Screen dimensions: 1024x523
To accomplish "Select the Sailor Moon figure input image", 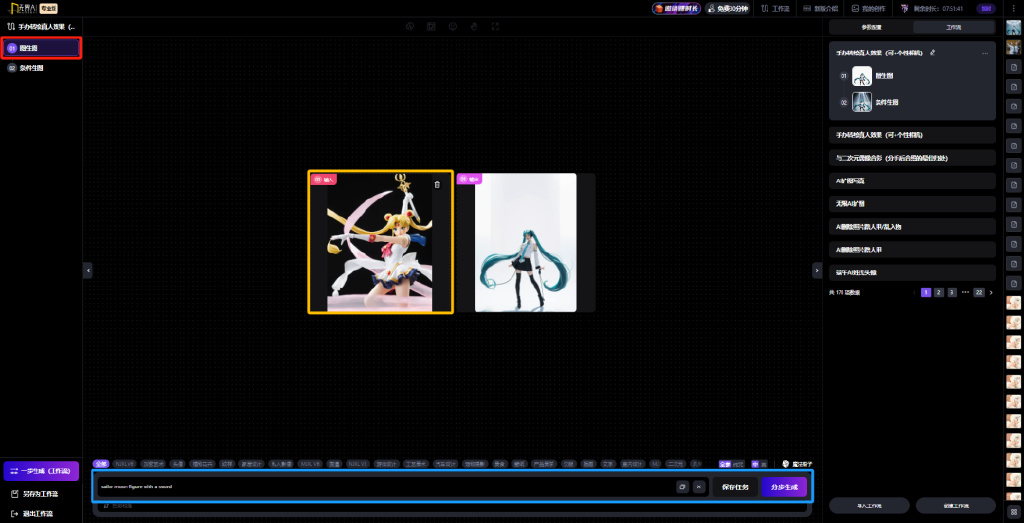I will tap(381, 242).
